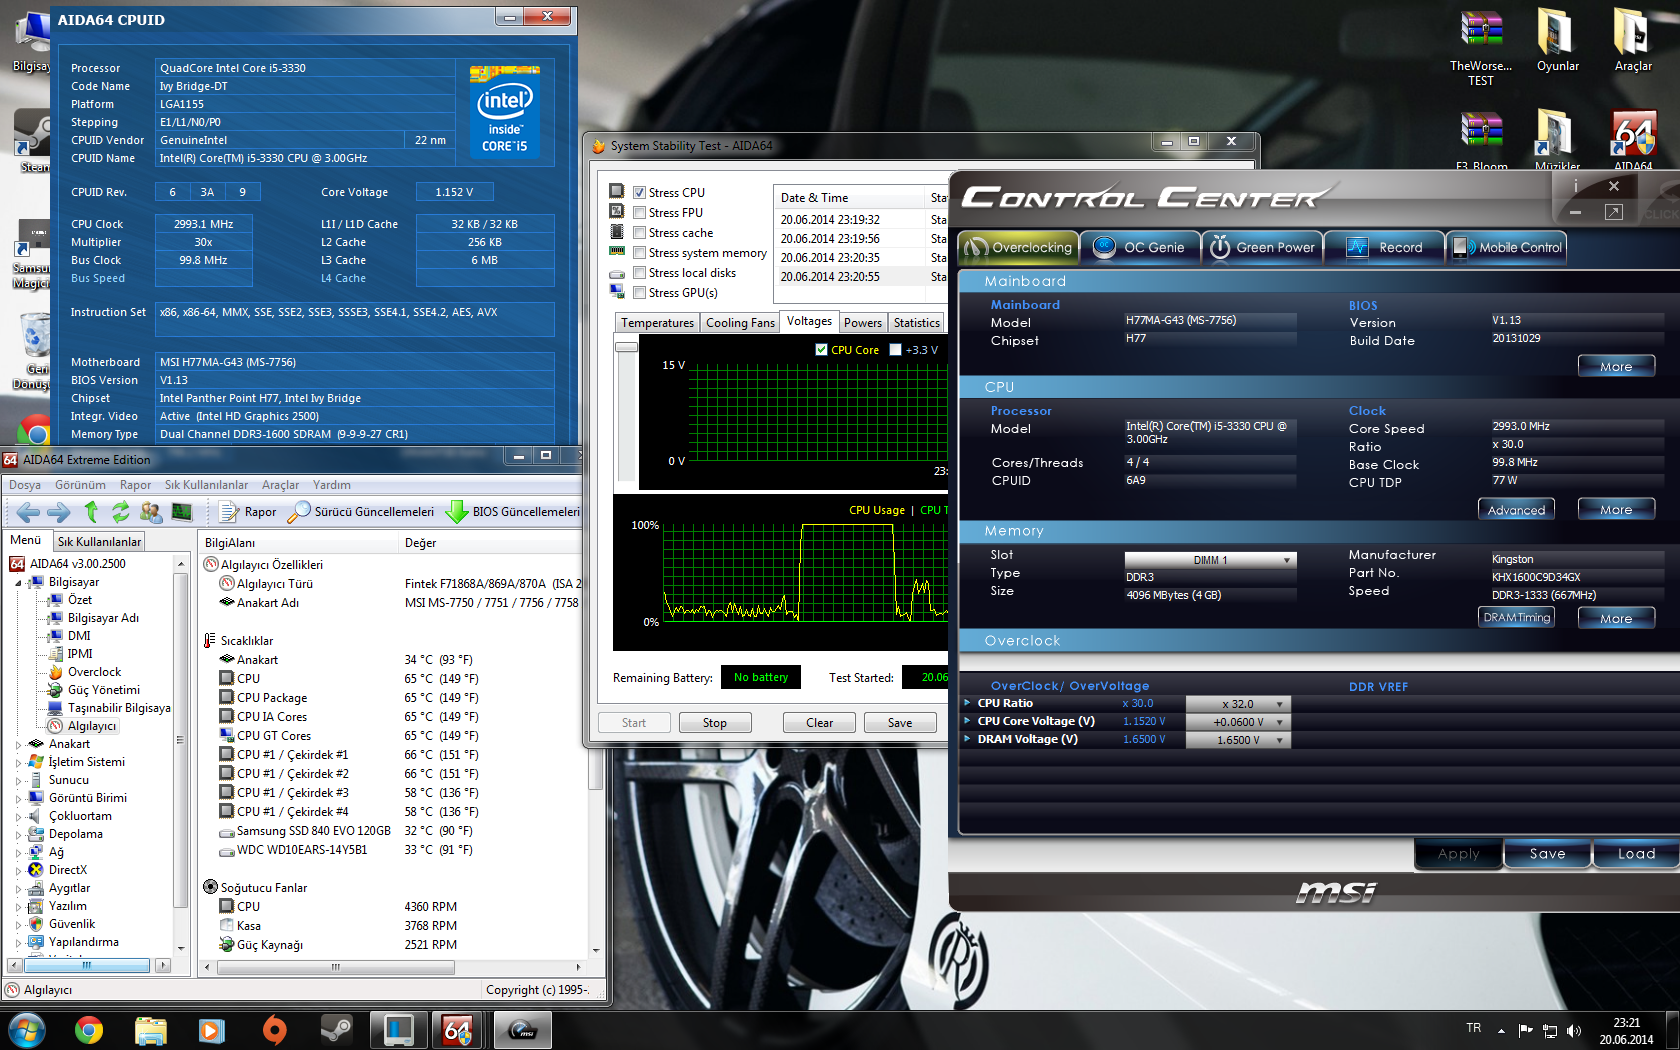Open the CPU Ratio x 32.0 dropdown
The height and width of the screenshot is (1050, 1680).
click(x=1238, y=704)
